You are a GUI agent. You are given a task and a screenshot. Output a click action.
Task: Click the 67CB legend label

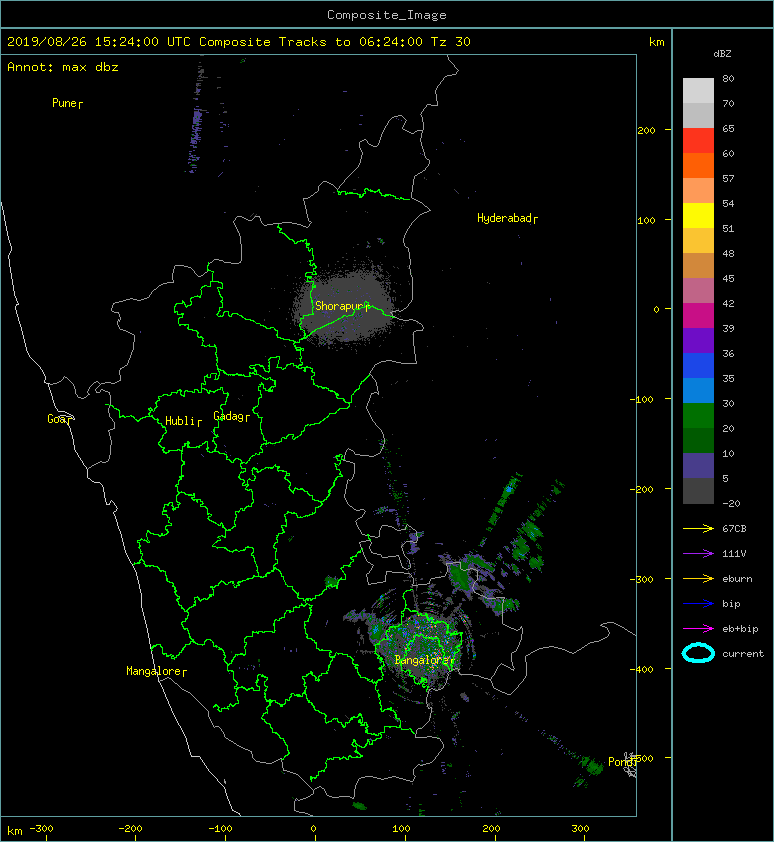click(x=734, y=529)
